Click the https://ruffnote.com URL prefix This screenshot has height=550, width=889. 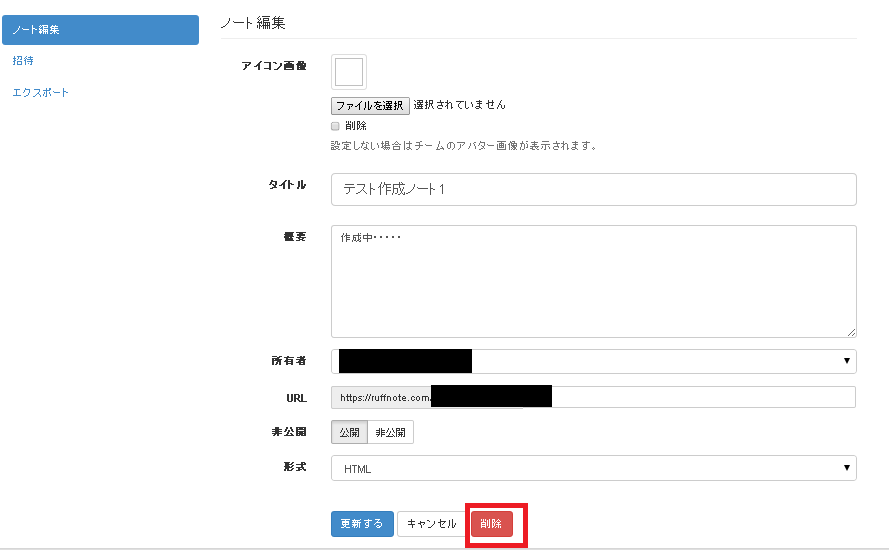point(382,398)
